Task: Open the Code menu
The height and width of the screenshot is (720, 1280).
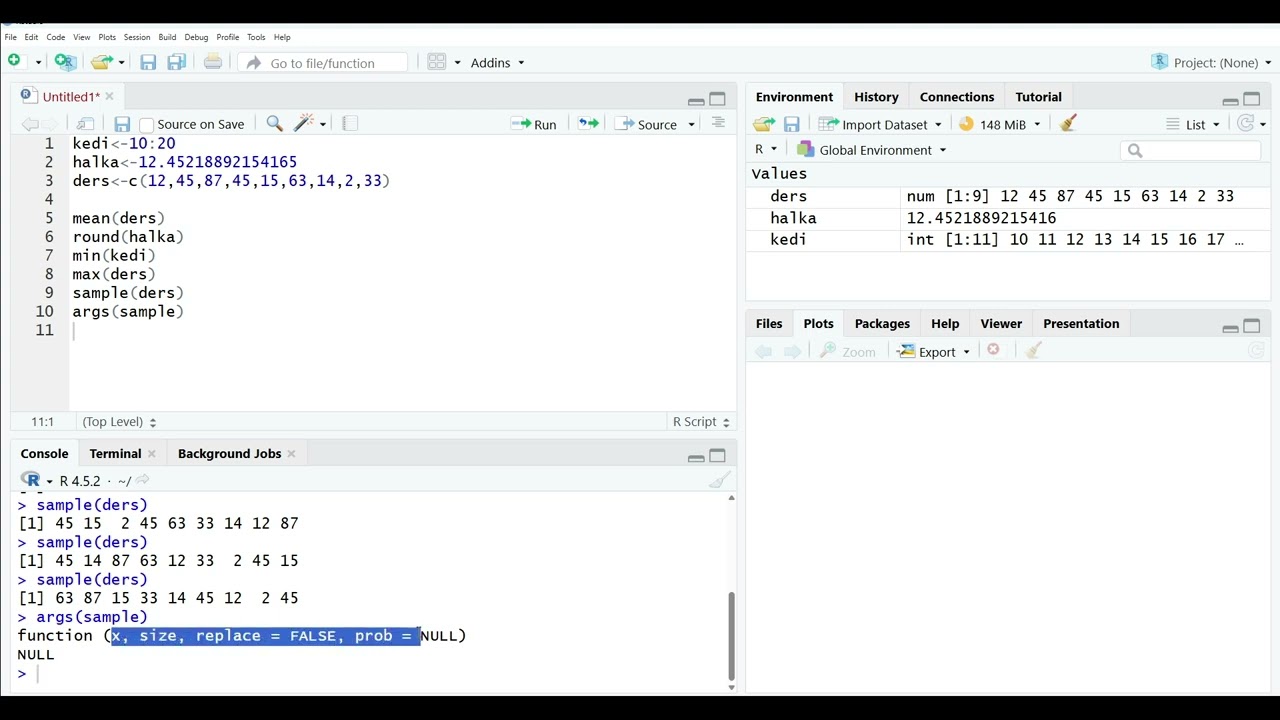Action: click(56, 37)
